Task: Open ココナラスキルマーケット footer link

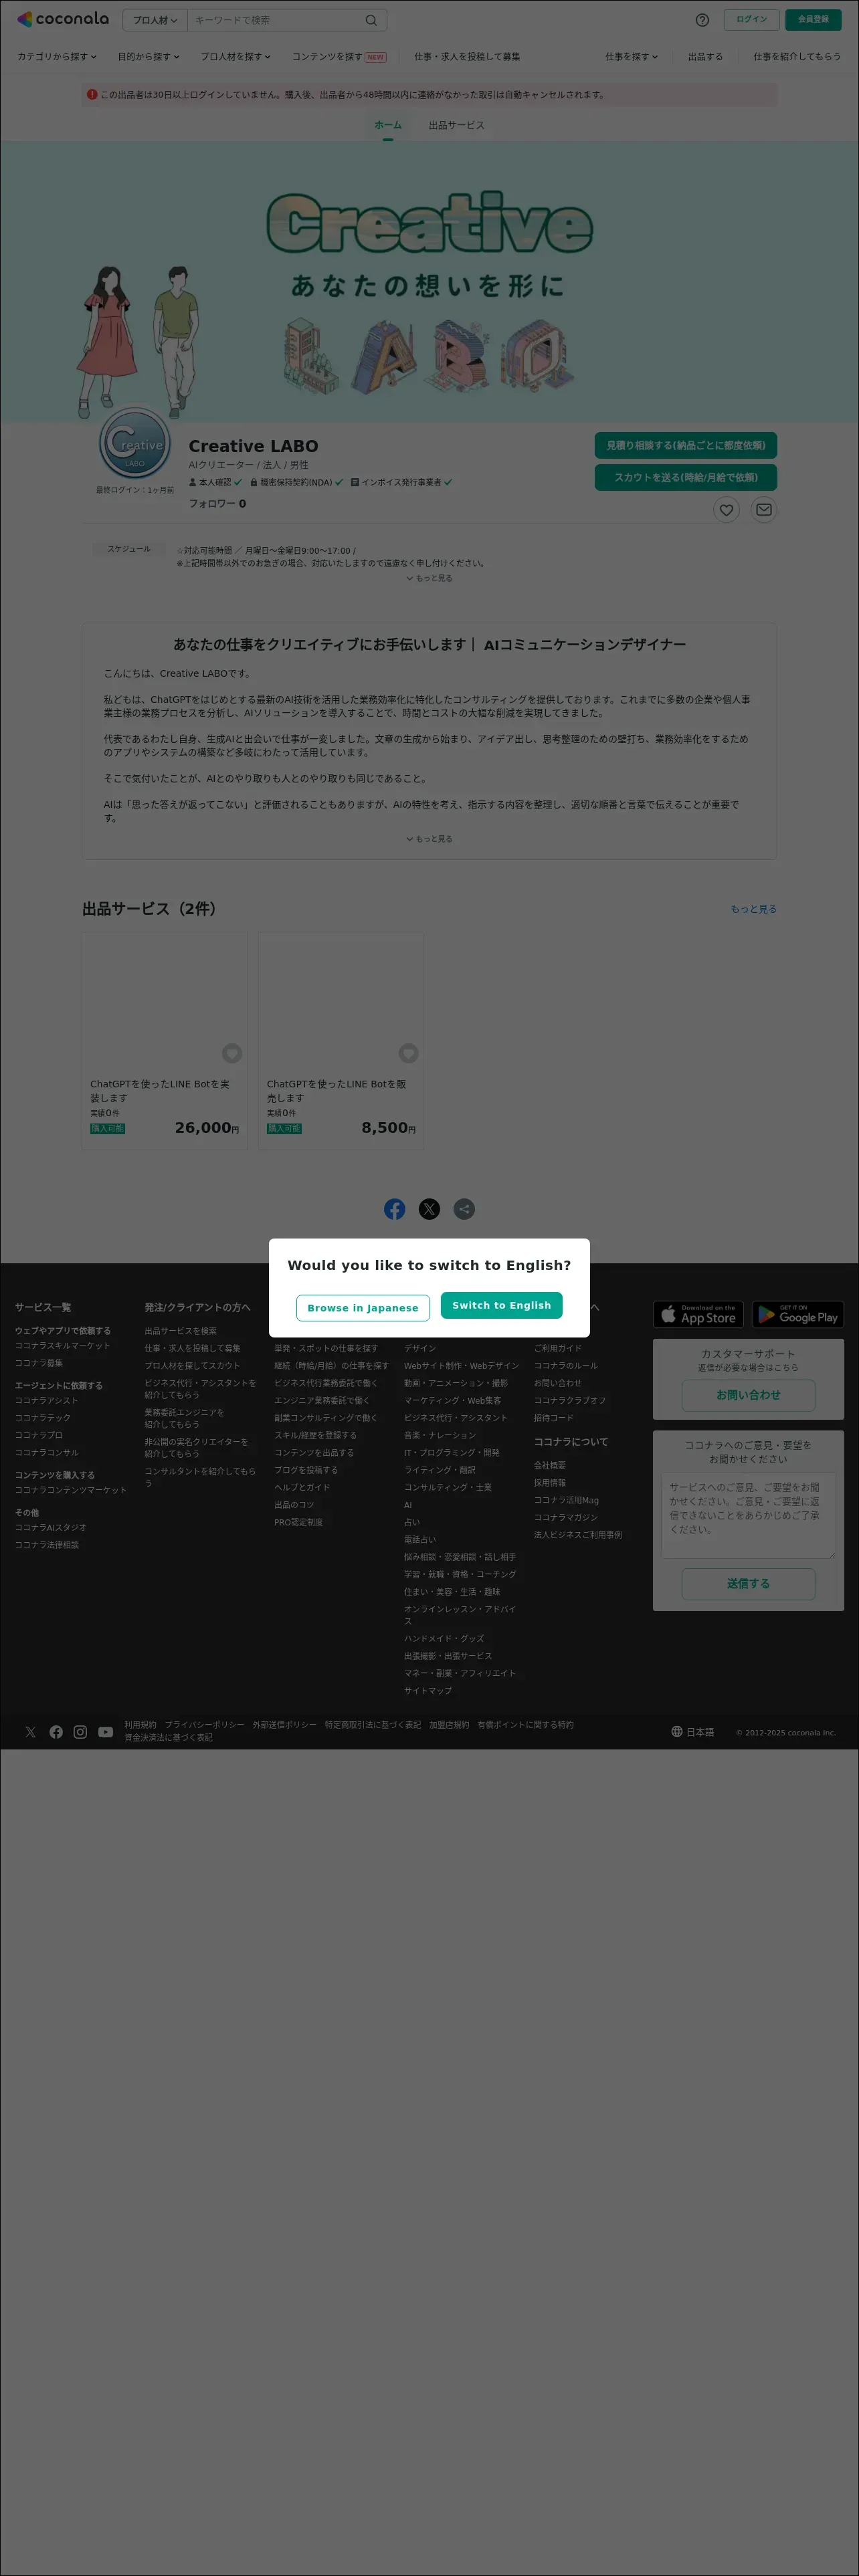Action: [x=63, y=1346]
